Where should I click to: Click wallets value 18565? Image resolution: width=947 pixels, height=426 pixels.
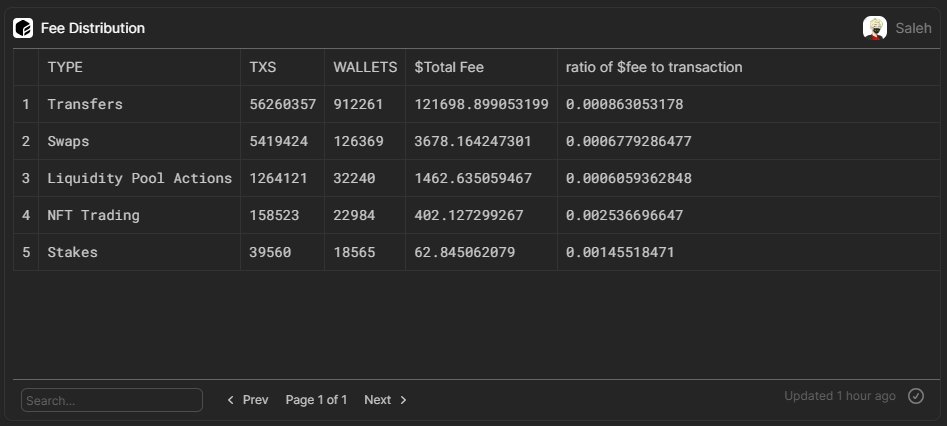(354, 252)
